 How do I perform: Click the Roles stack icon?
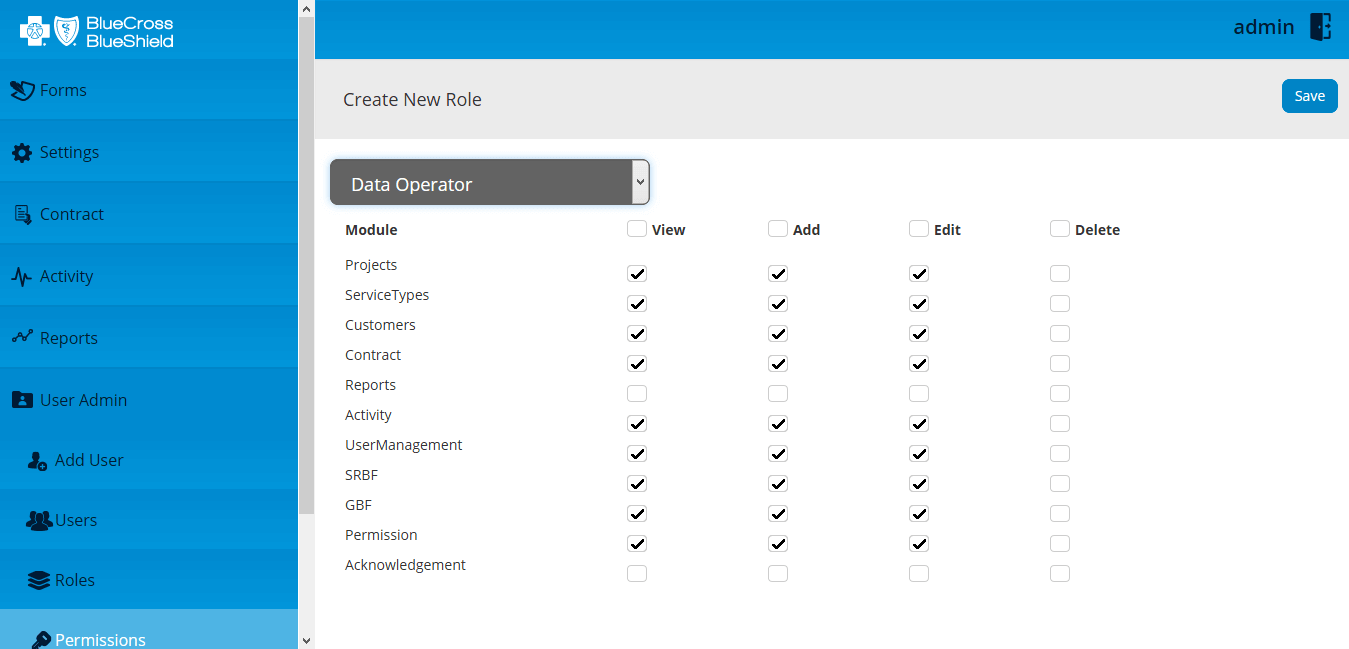click(38, 581)
